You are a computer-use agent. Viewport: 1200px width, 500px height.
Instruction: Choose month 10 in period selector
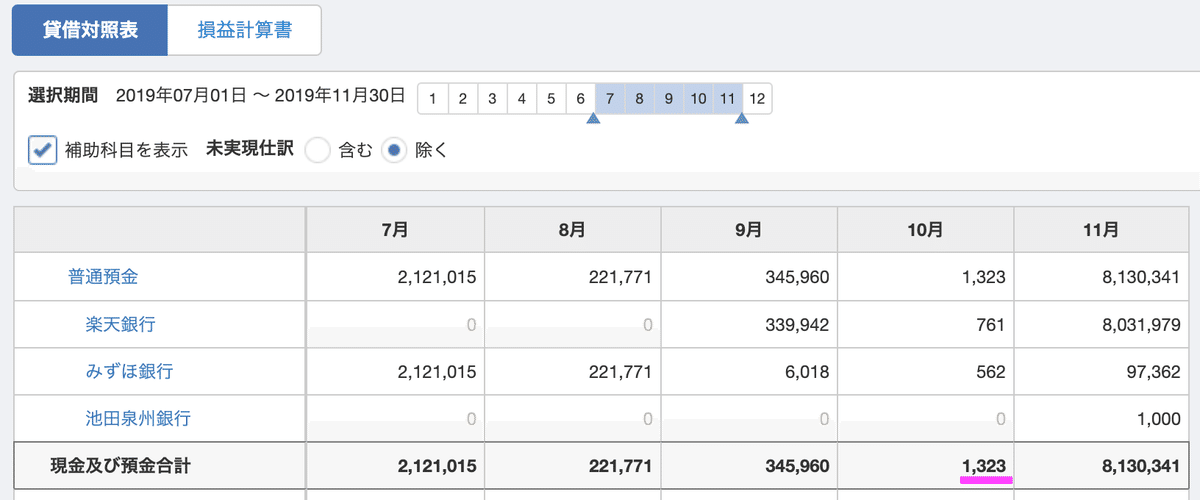(699, 99)
